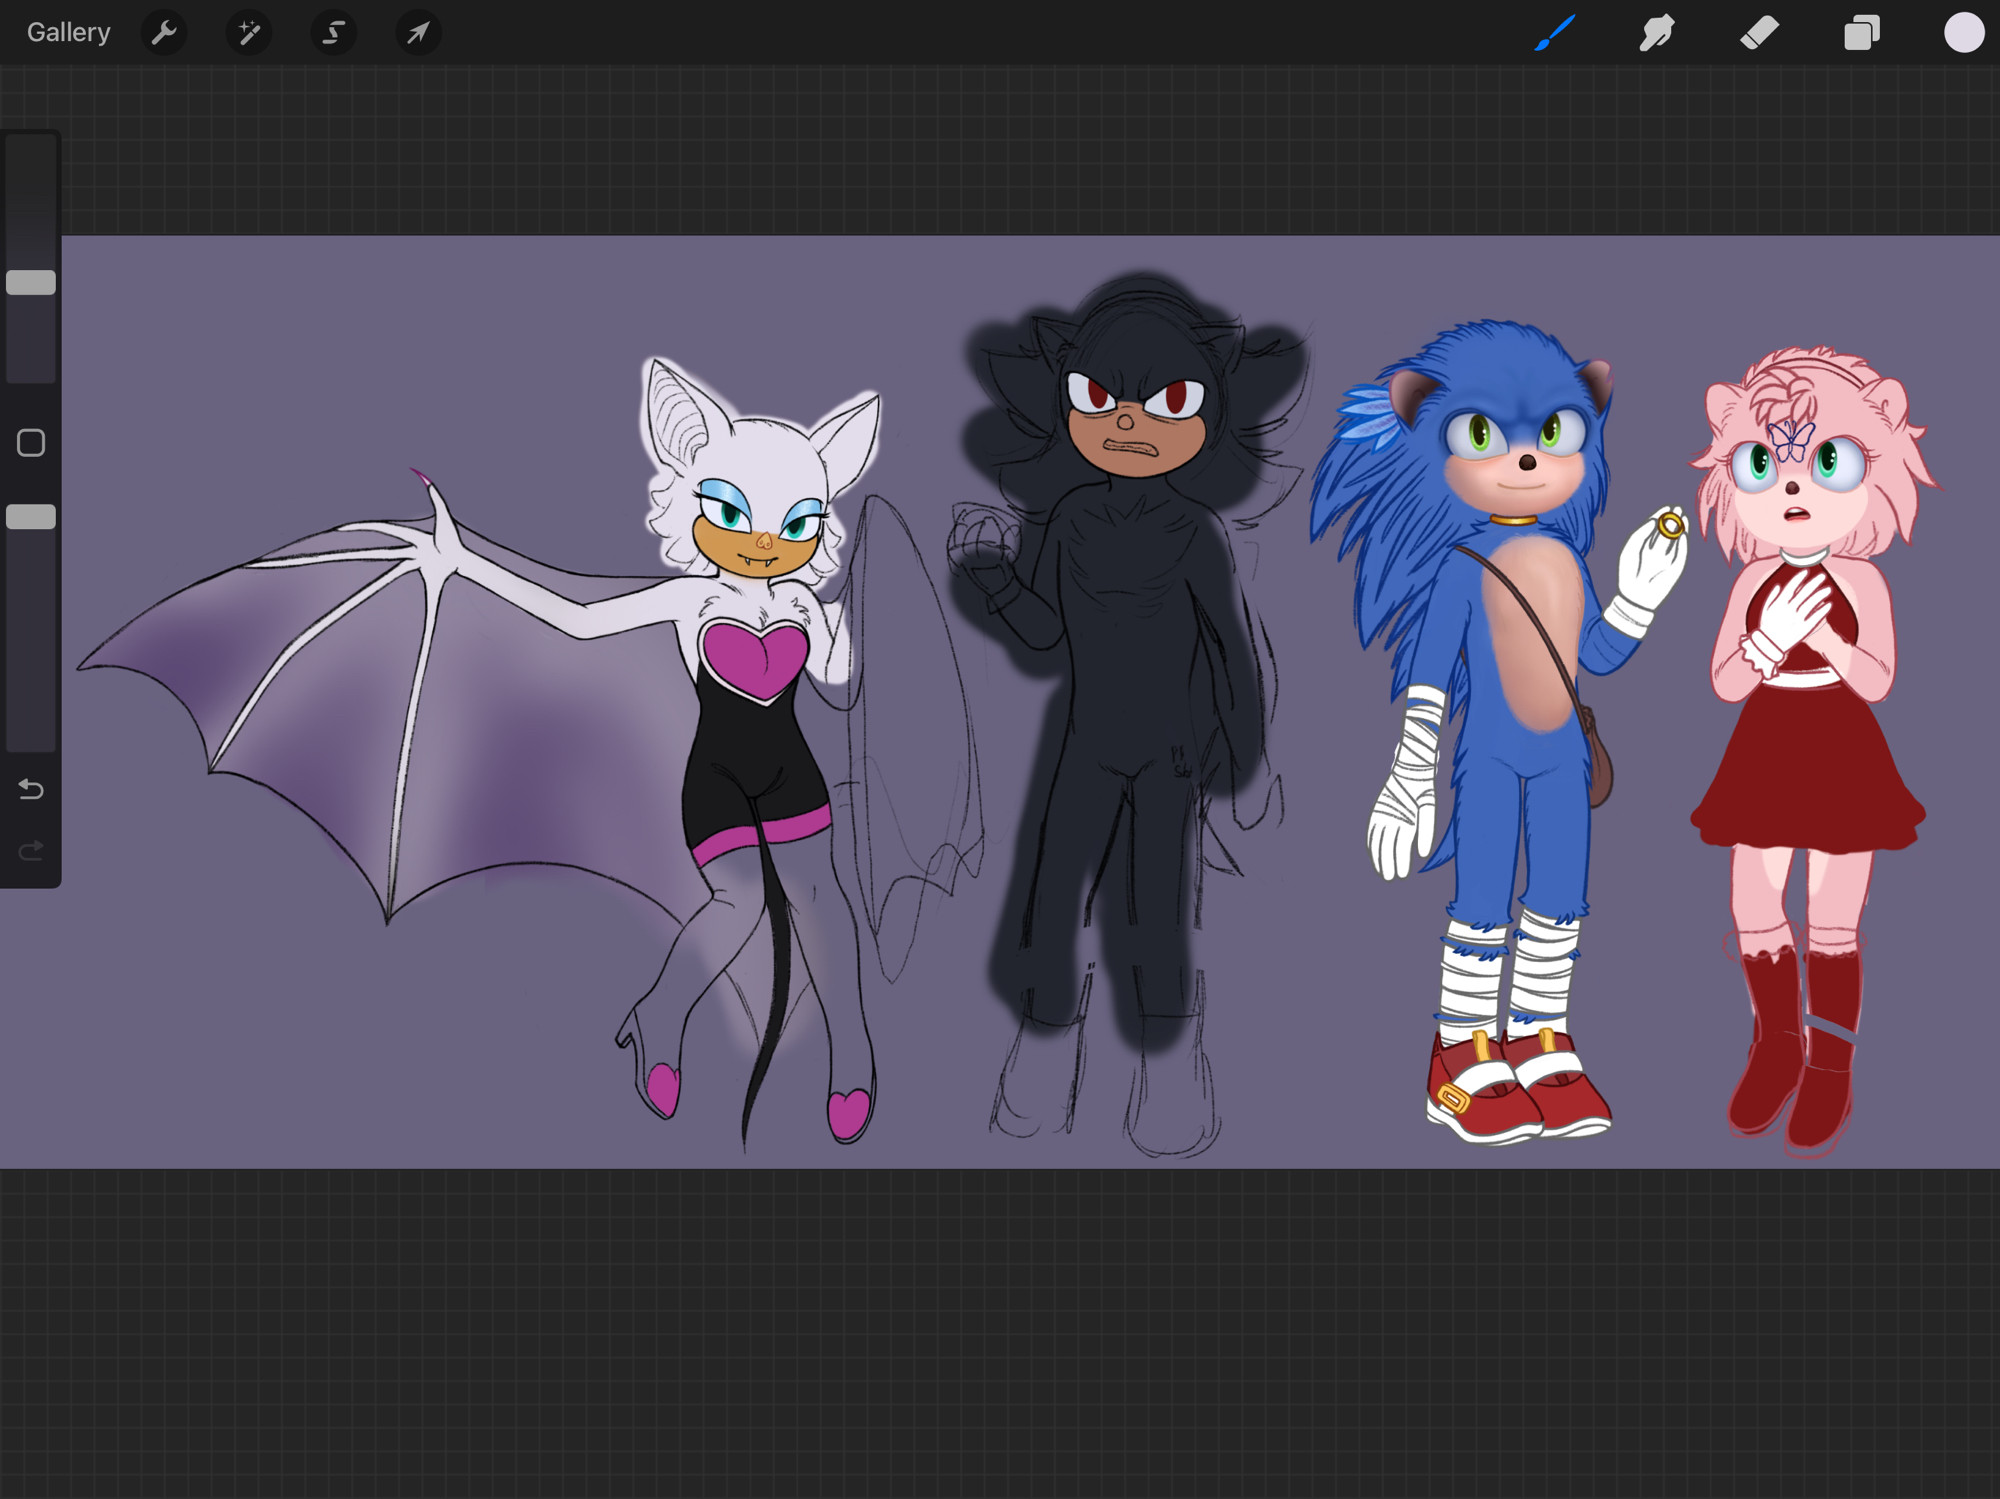2000x1499 pixels.
Task: Activate the Transform arrow tool
Action: point(418,33)
